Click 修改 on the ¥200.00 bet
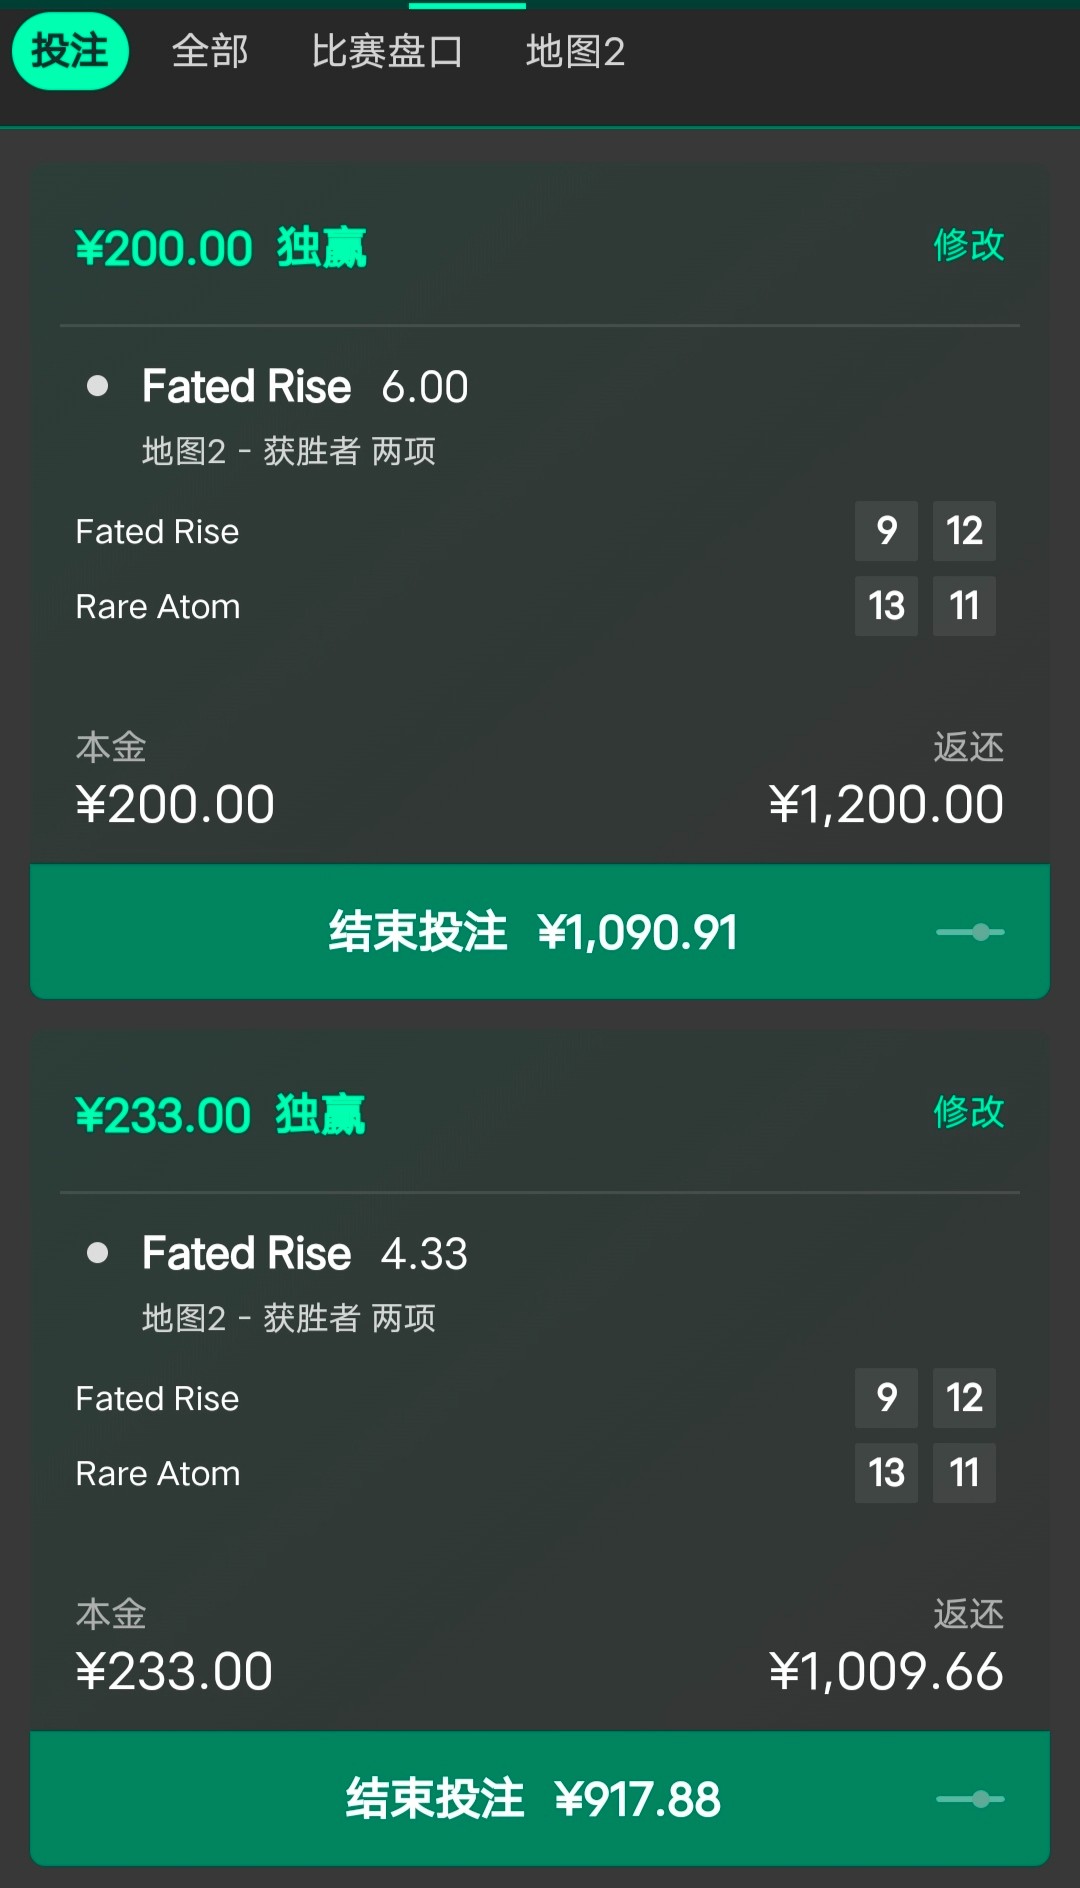This screenshot has height=1888, width=1080. [x=968, y=245]
